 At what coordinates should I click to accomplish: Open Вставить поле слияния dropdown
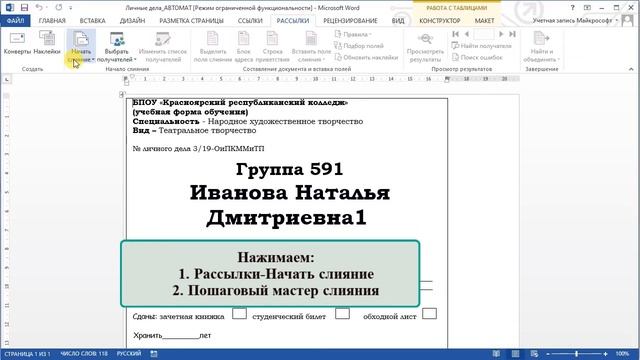[x=311, y=47]
